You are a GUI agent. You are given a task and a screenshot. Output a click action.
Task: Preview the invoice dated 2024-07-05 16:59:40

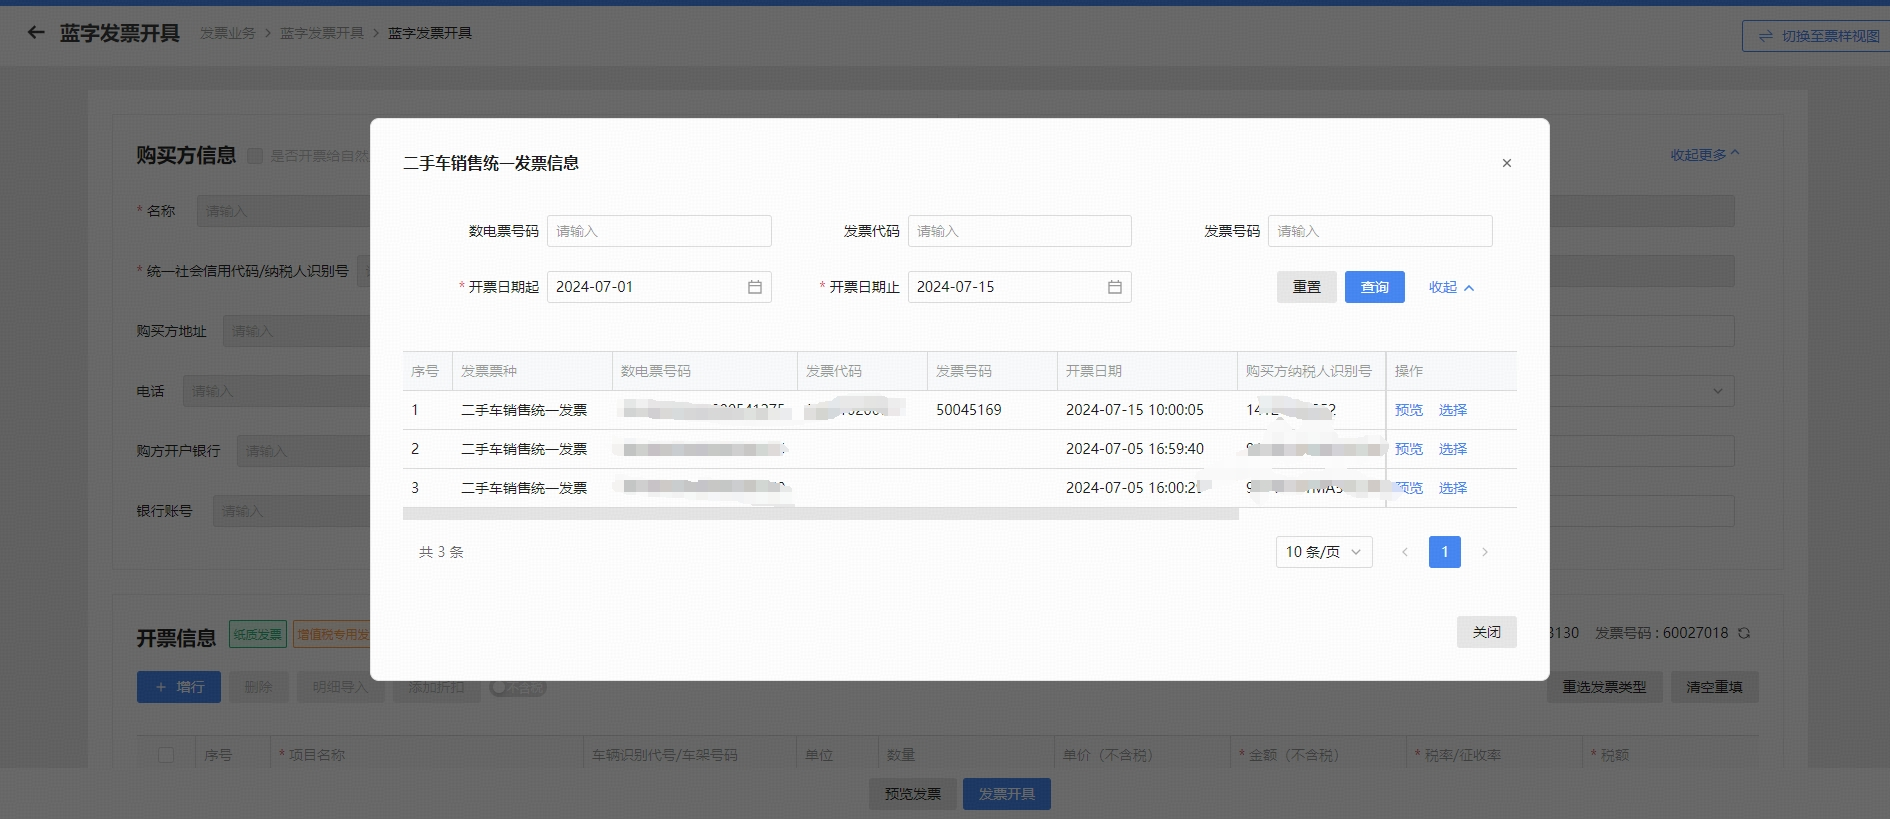coord(1408,449)
